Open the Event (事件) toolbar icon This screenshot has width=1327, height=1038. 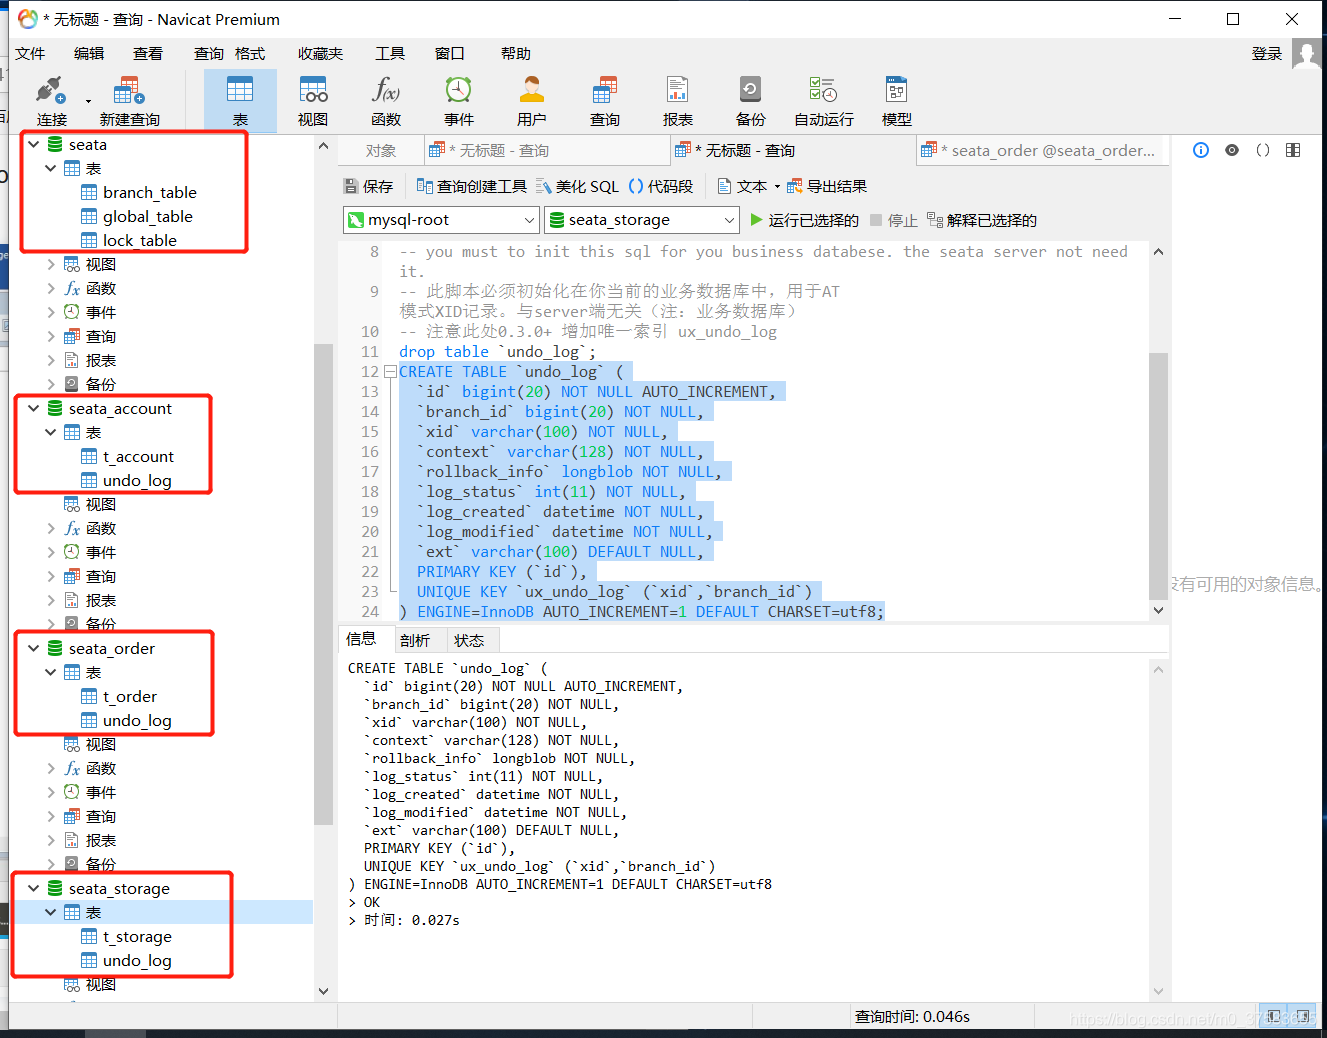pyautogui.click(x=459, y=101)
